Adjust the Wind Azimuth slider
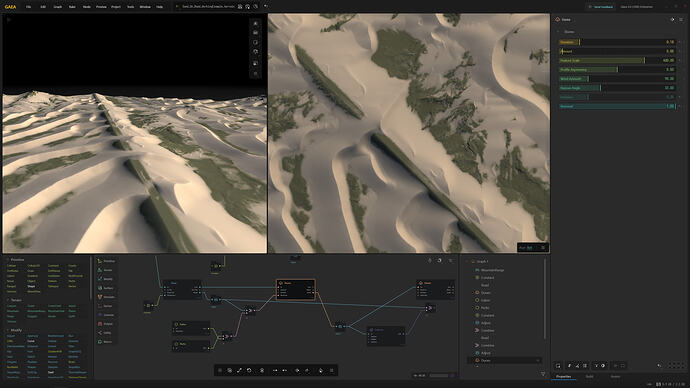The height and width of the screenshot is (388, 690). pyautogui.click(x=617, y=79)
